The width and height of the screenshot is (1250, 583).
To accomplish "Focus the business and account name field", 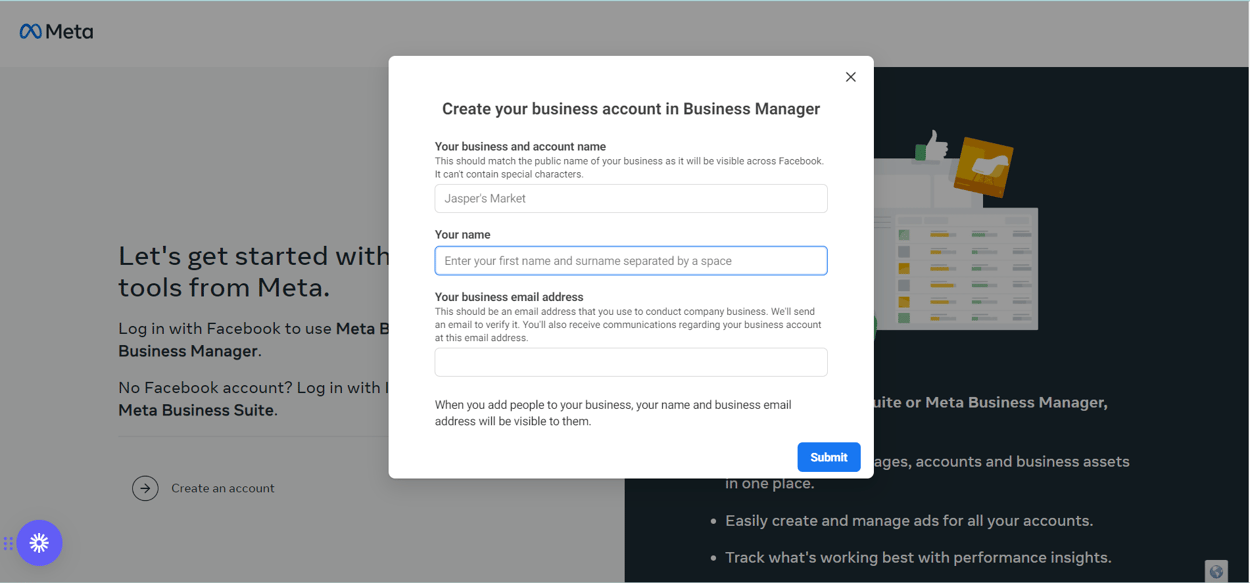I will [x=631, y=198].
